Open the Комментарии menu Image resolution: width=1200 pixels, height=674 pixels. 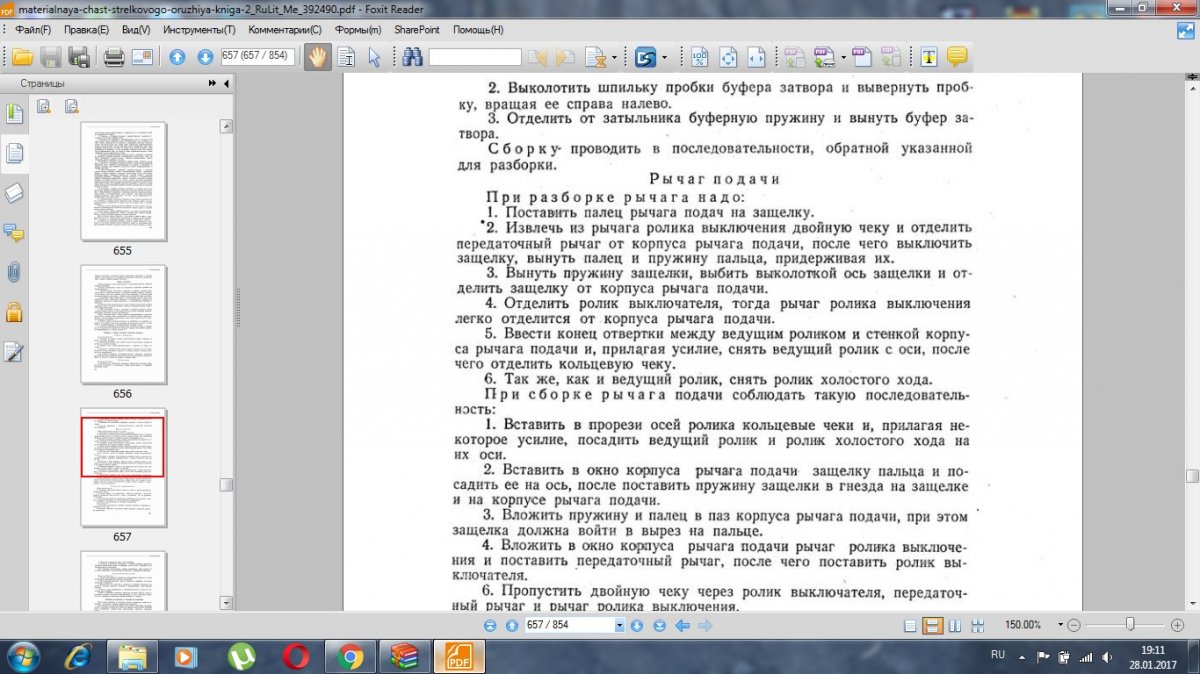click(285, 30)
